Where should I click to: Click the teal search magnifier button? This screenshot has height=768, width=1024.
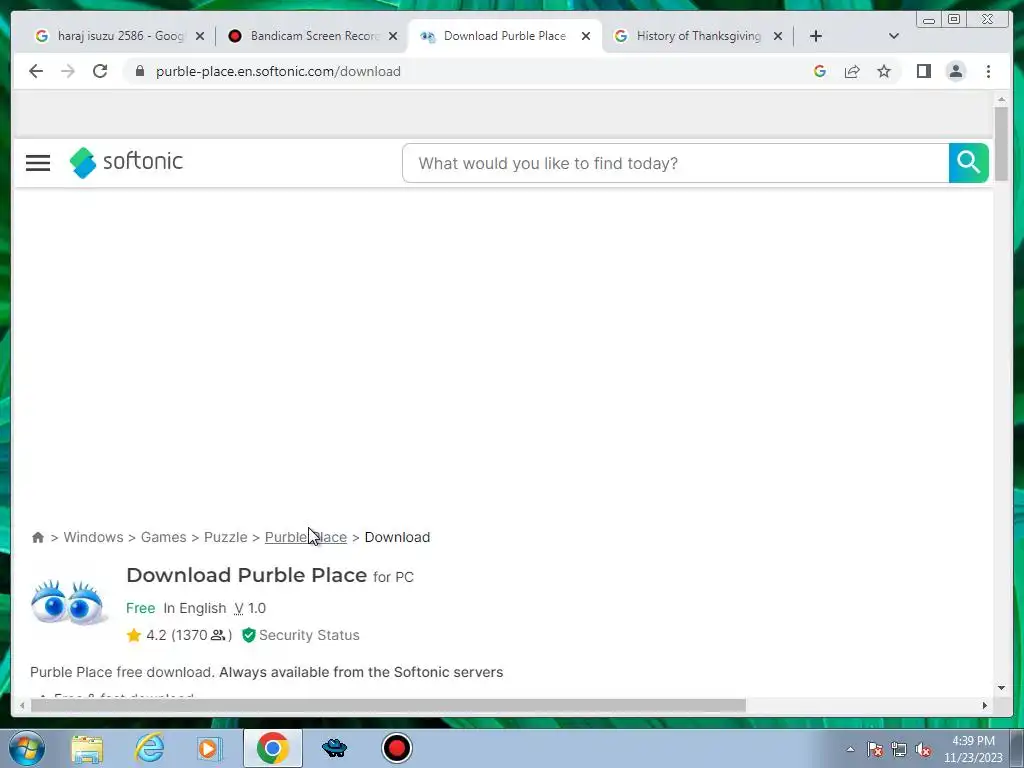click(x=968, y=163)
